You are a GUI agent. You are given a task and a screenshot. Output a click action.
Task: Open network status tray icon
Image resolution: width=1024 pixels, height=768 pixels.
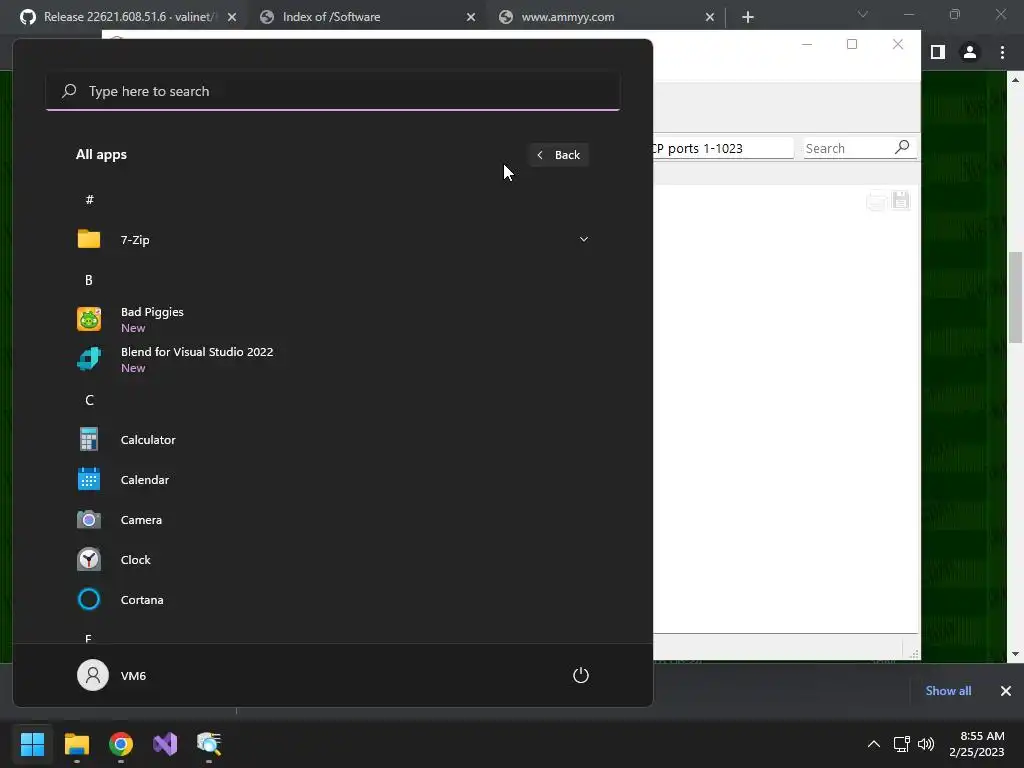(x=902, y=744)
